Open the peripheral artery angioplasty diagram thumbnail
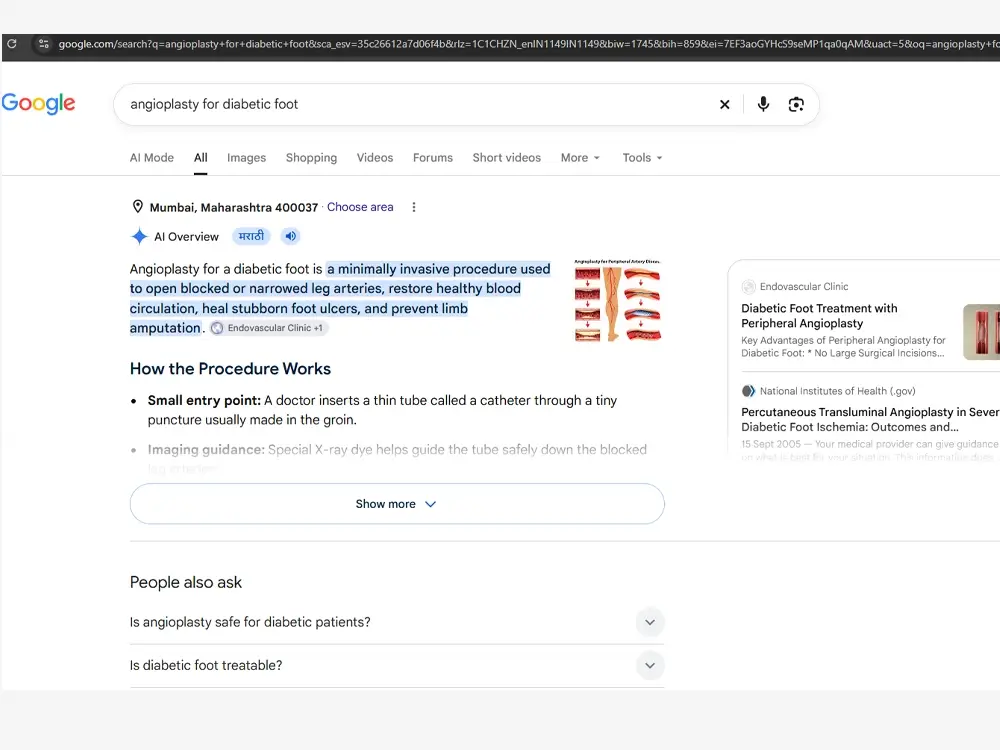This screenshot has height=750, width=1000. (617, 300)
